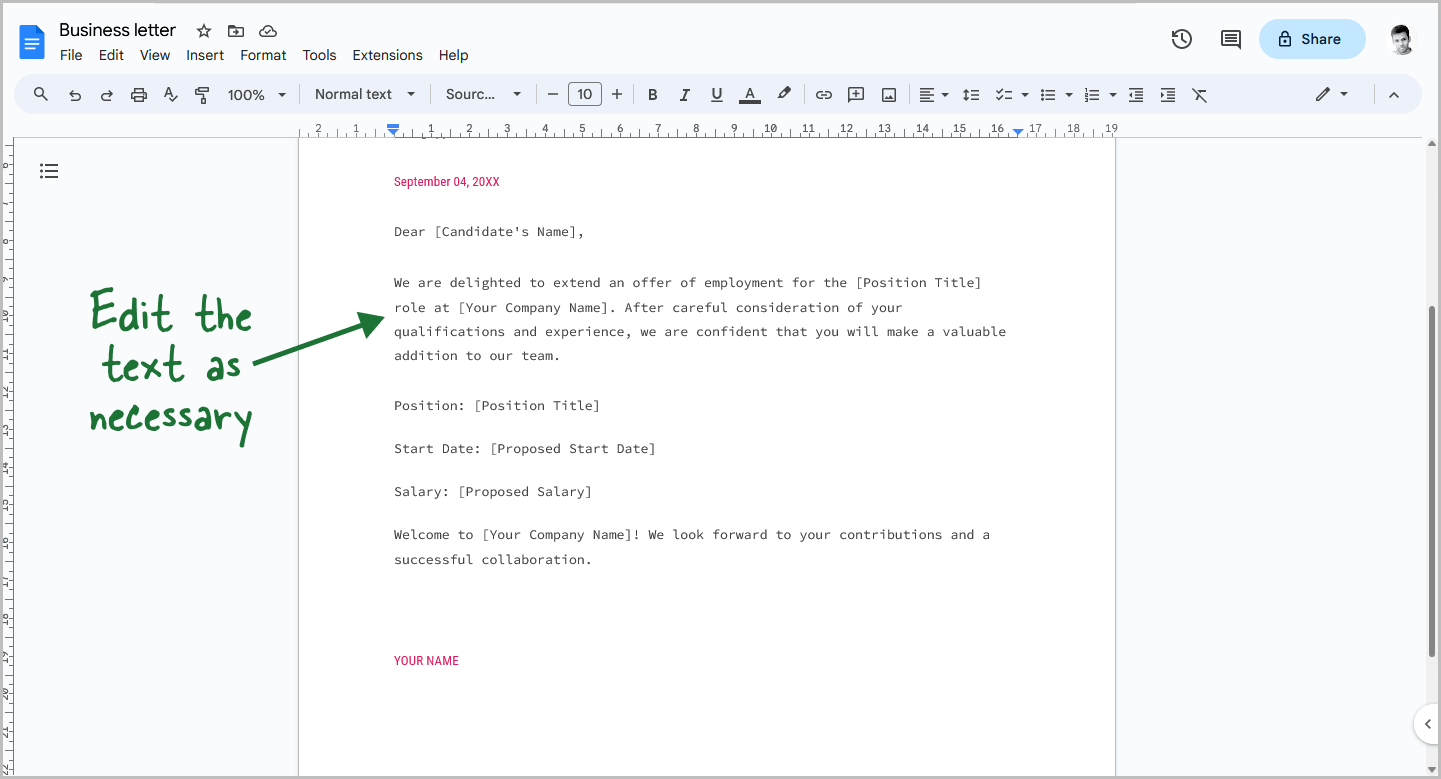Open the insert link tool
The height and width of the screenshot is (779, 1441).
pos(823,94)
